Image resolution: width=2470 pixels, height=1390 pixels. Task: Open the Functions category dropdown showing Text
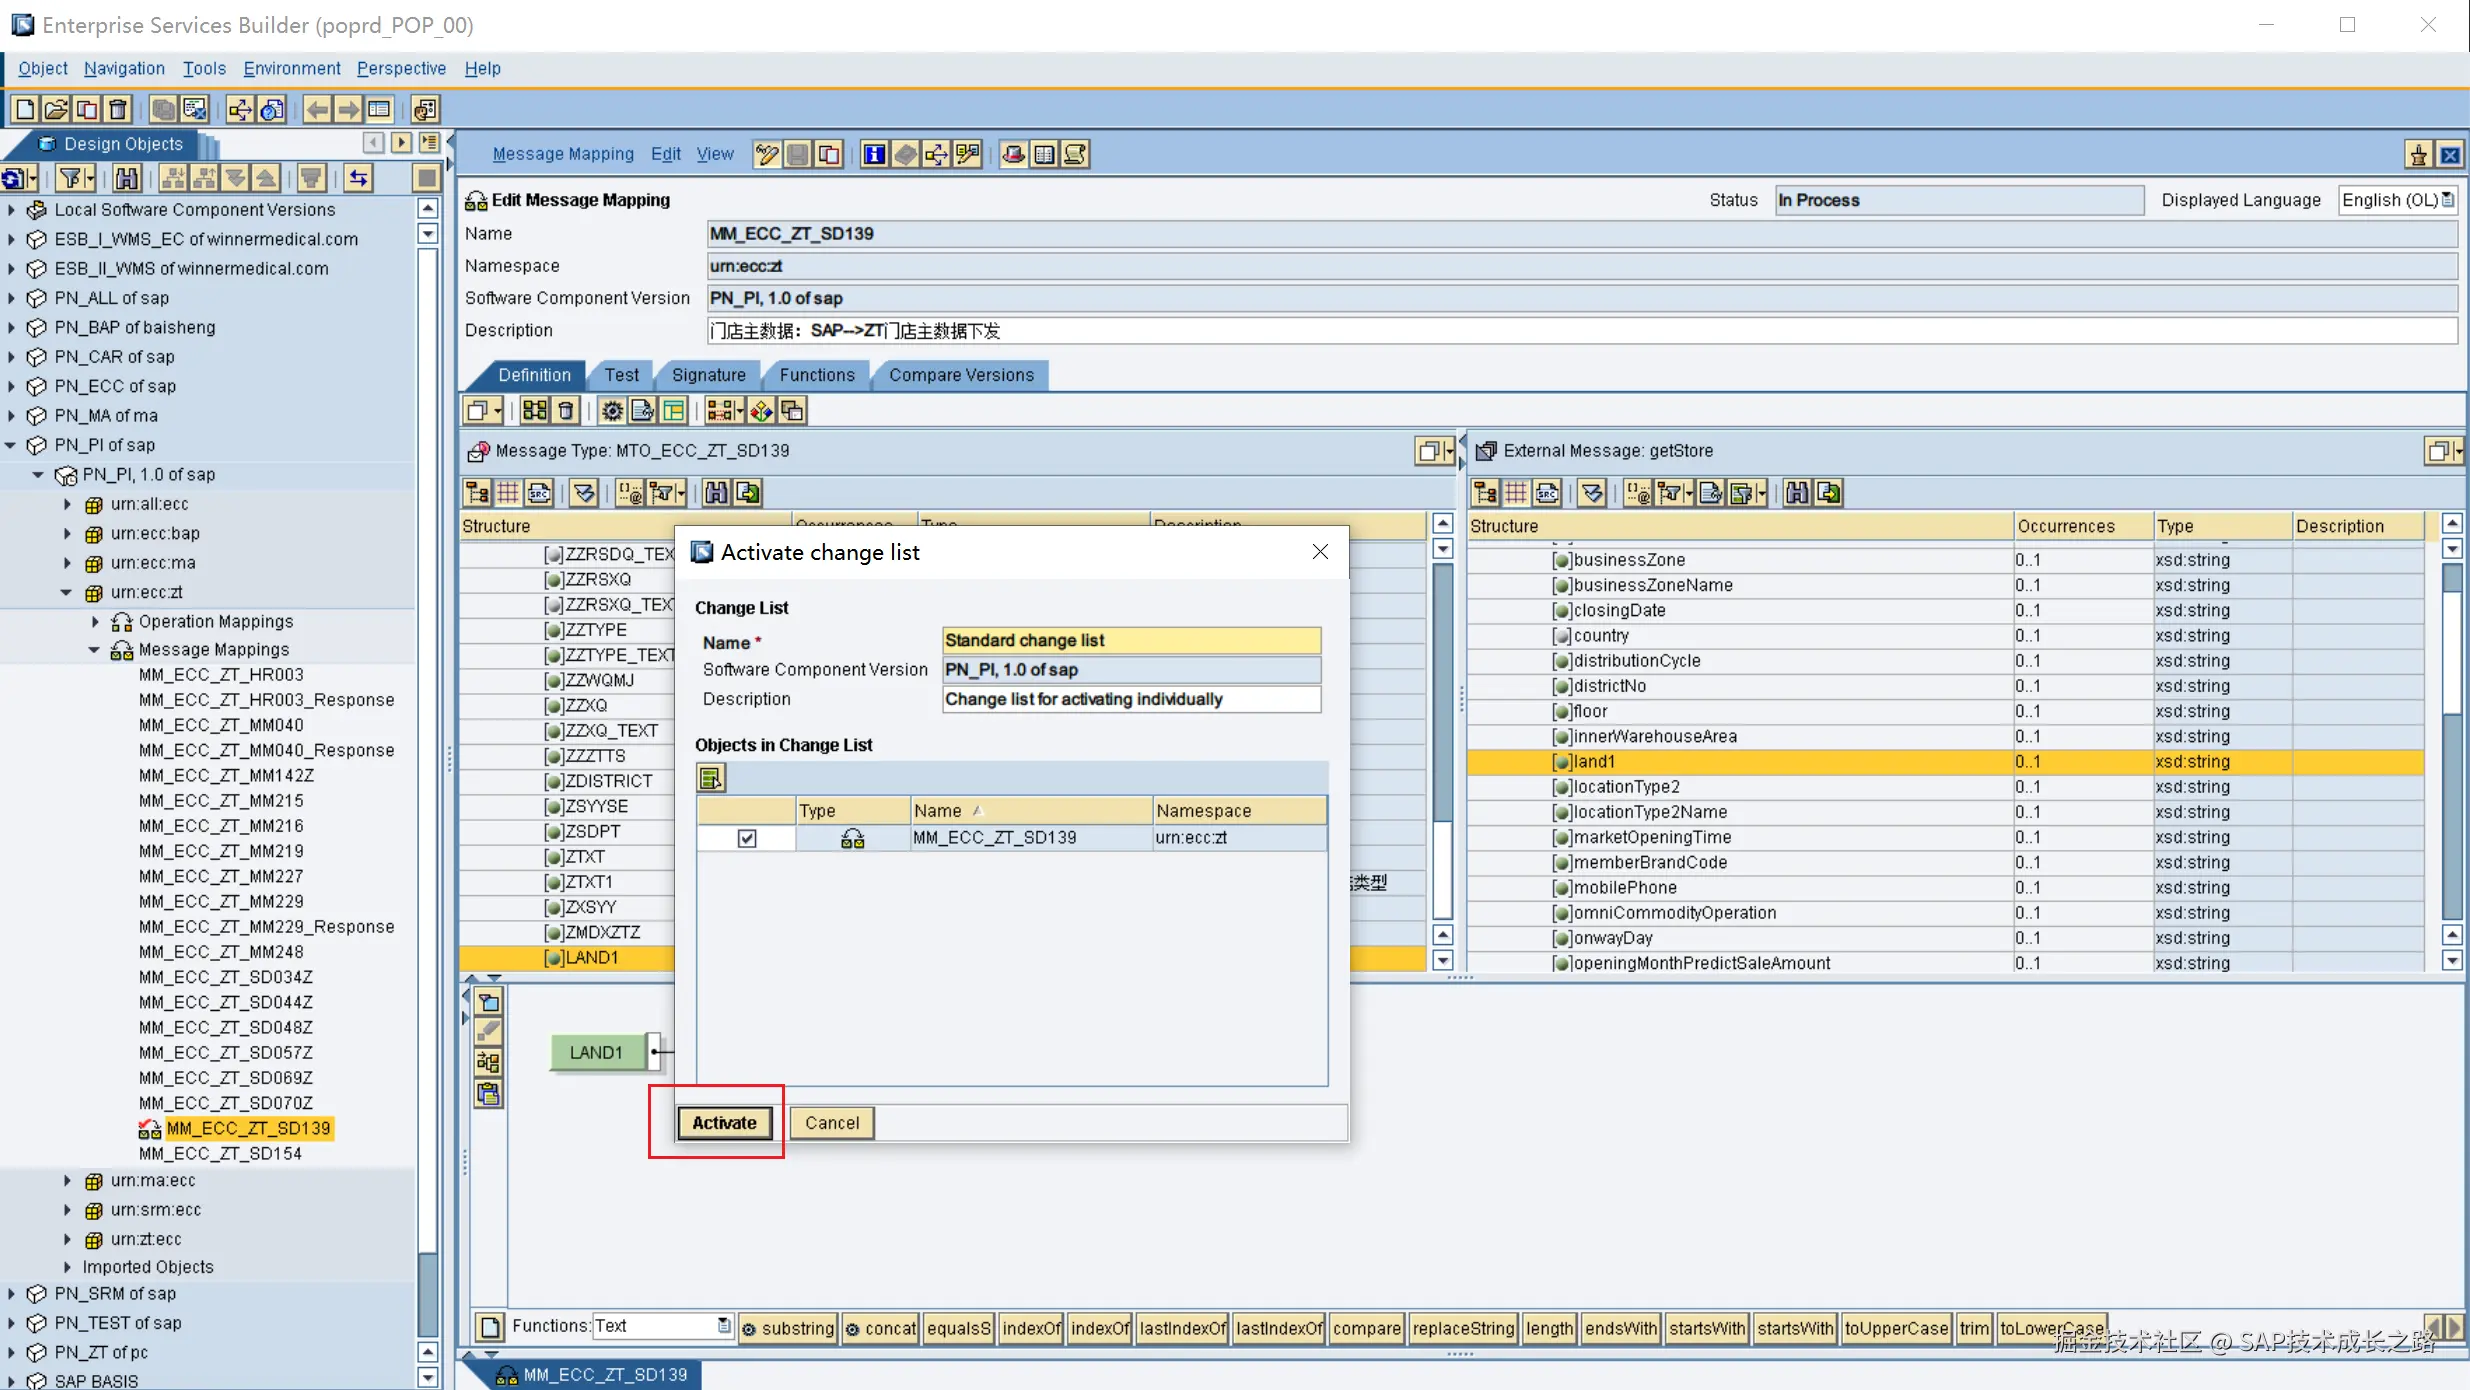point(724,1326)
